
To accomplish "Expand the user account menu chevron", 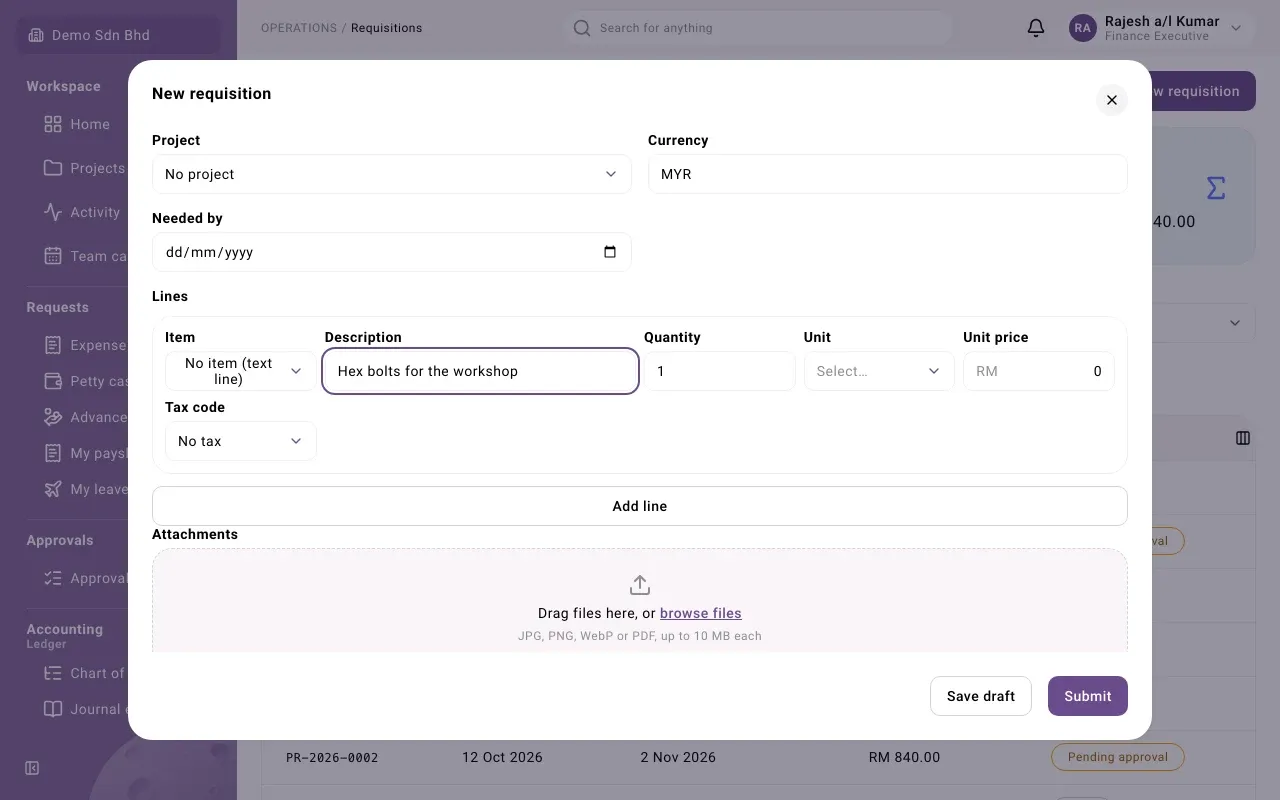I will pyautogui.click(x=1236, y=28).
